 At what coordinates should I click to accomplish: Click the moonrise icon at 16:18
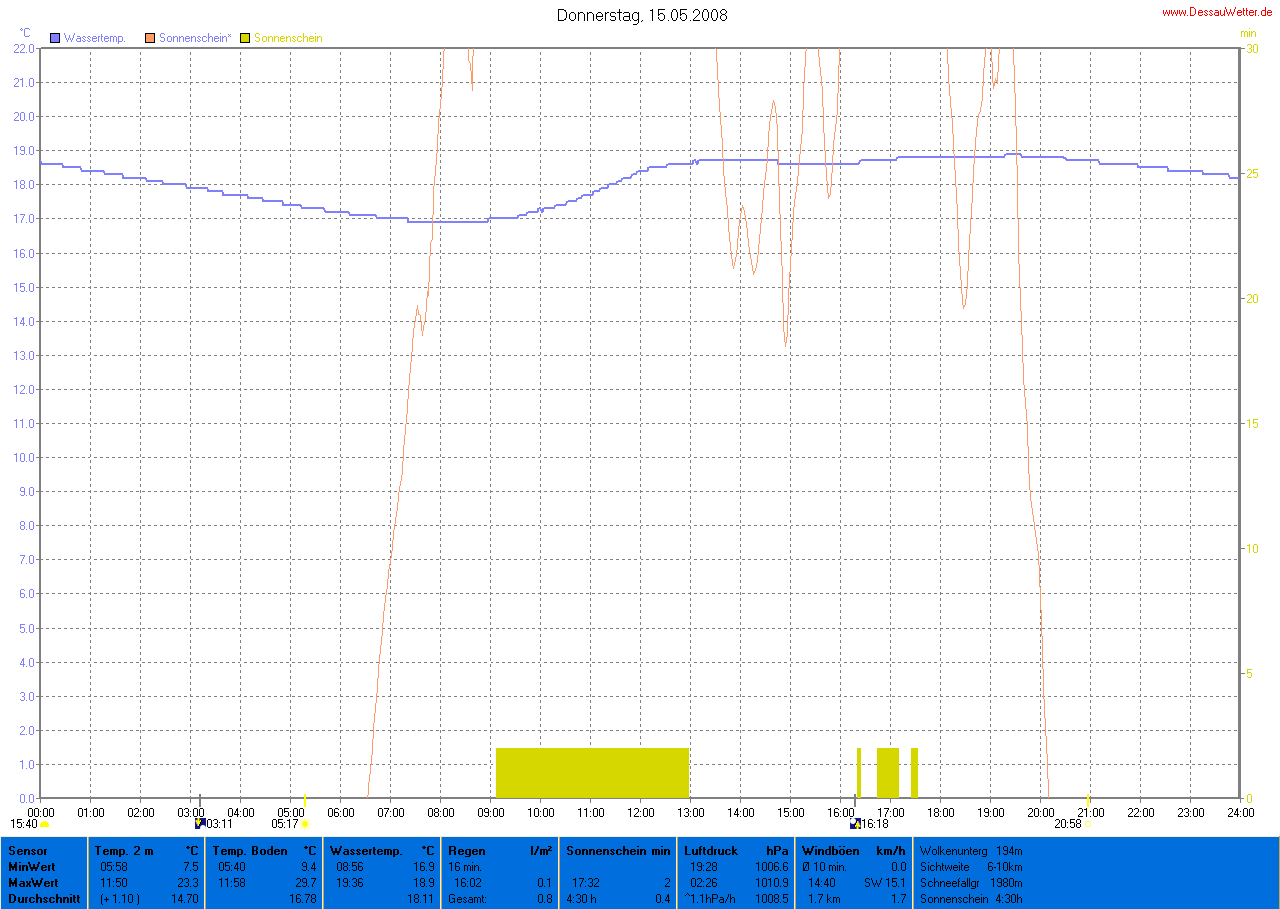pos(855,823)
